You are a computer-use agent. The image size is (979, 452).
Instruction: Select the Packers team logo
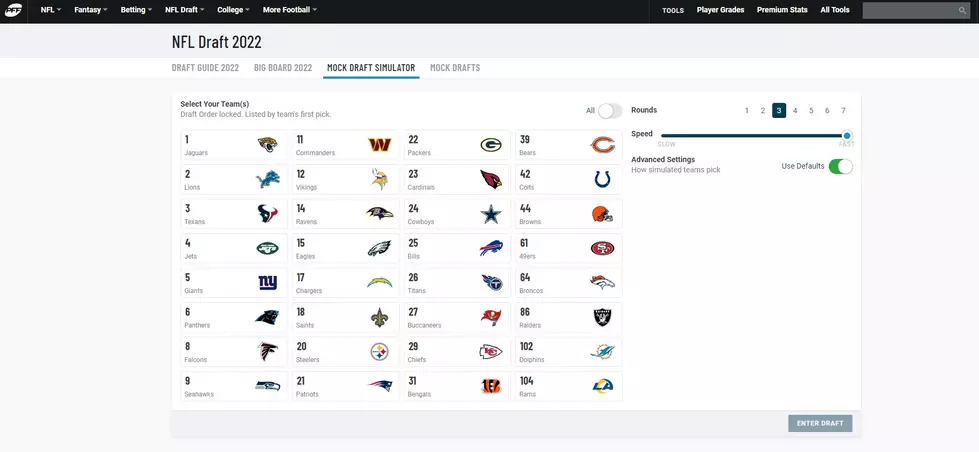[x=491, y=145]
